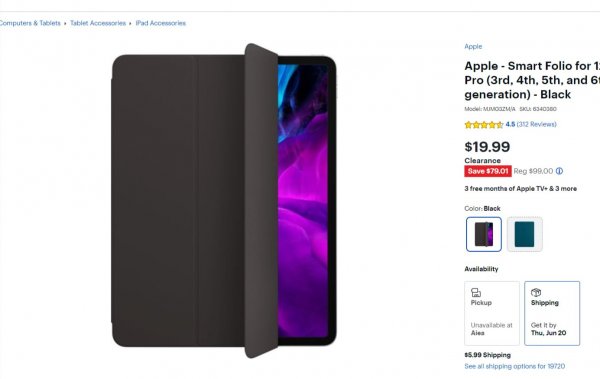Choose the Shipping availability option
The image size is (600, 379).
(552, 313)
